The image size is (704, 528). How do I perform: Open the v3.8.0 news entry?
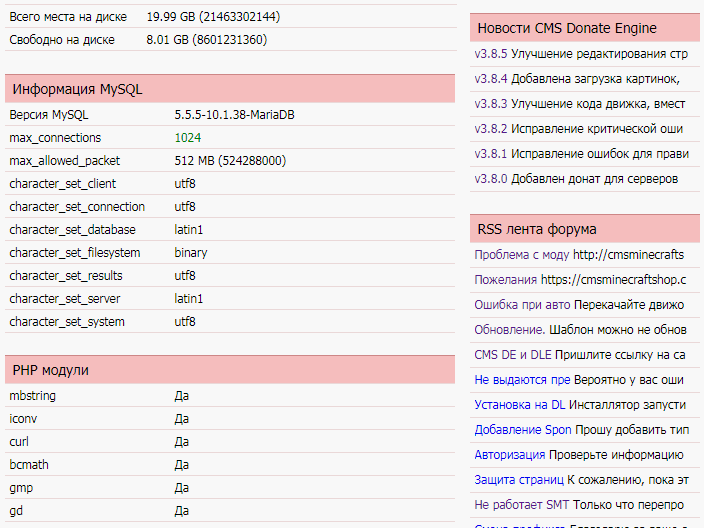(x=490, y=179)
